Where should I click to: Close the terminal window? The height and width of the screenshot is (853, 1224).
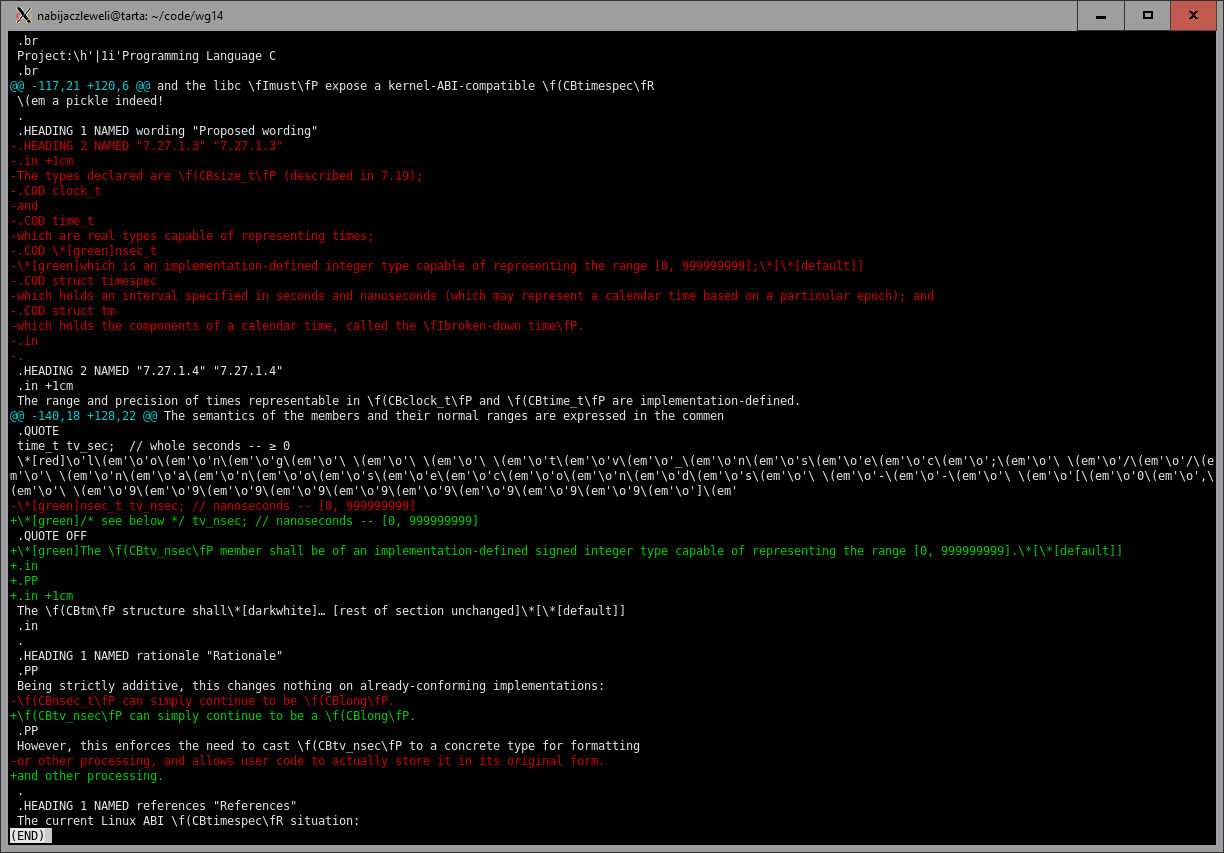[x=1194, y=15]
